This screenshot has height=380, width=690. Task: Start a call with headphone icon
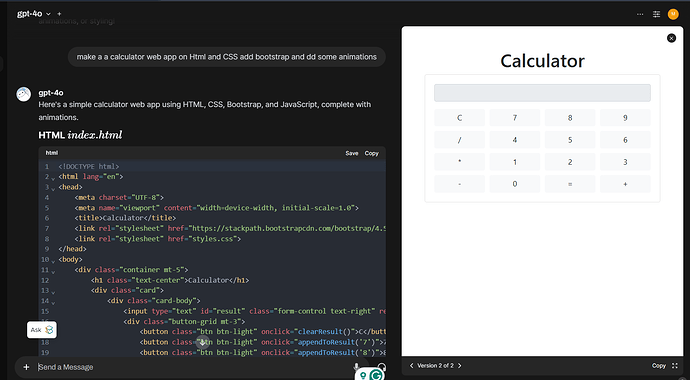[x=382, y=366]
